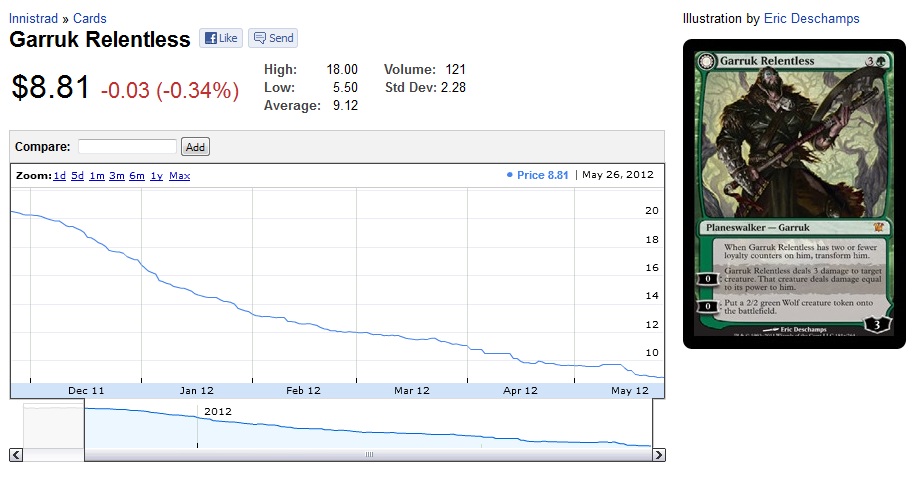The height and width of the screenshot is (483, 912).
Task: Set chart zoom to 3m
Action: click(117, 176)
